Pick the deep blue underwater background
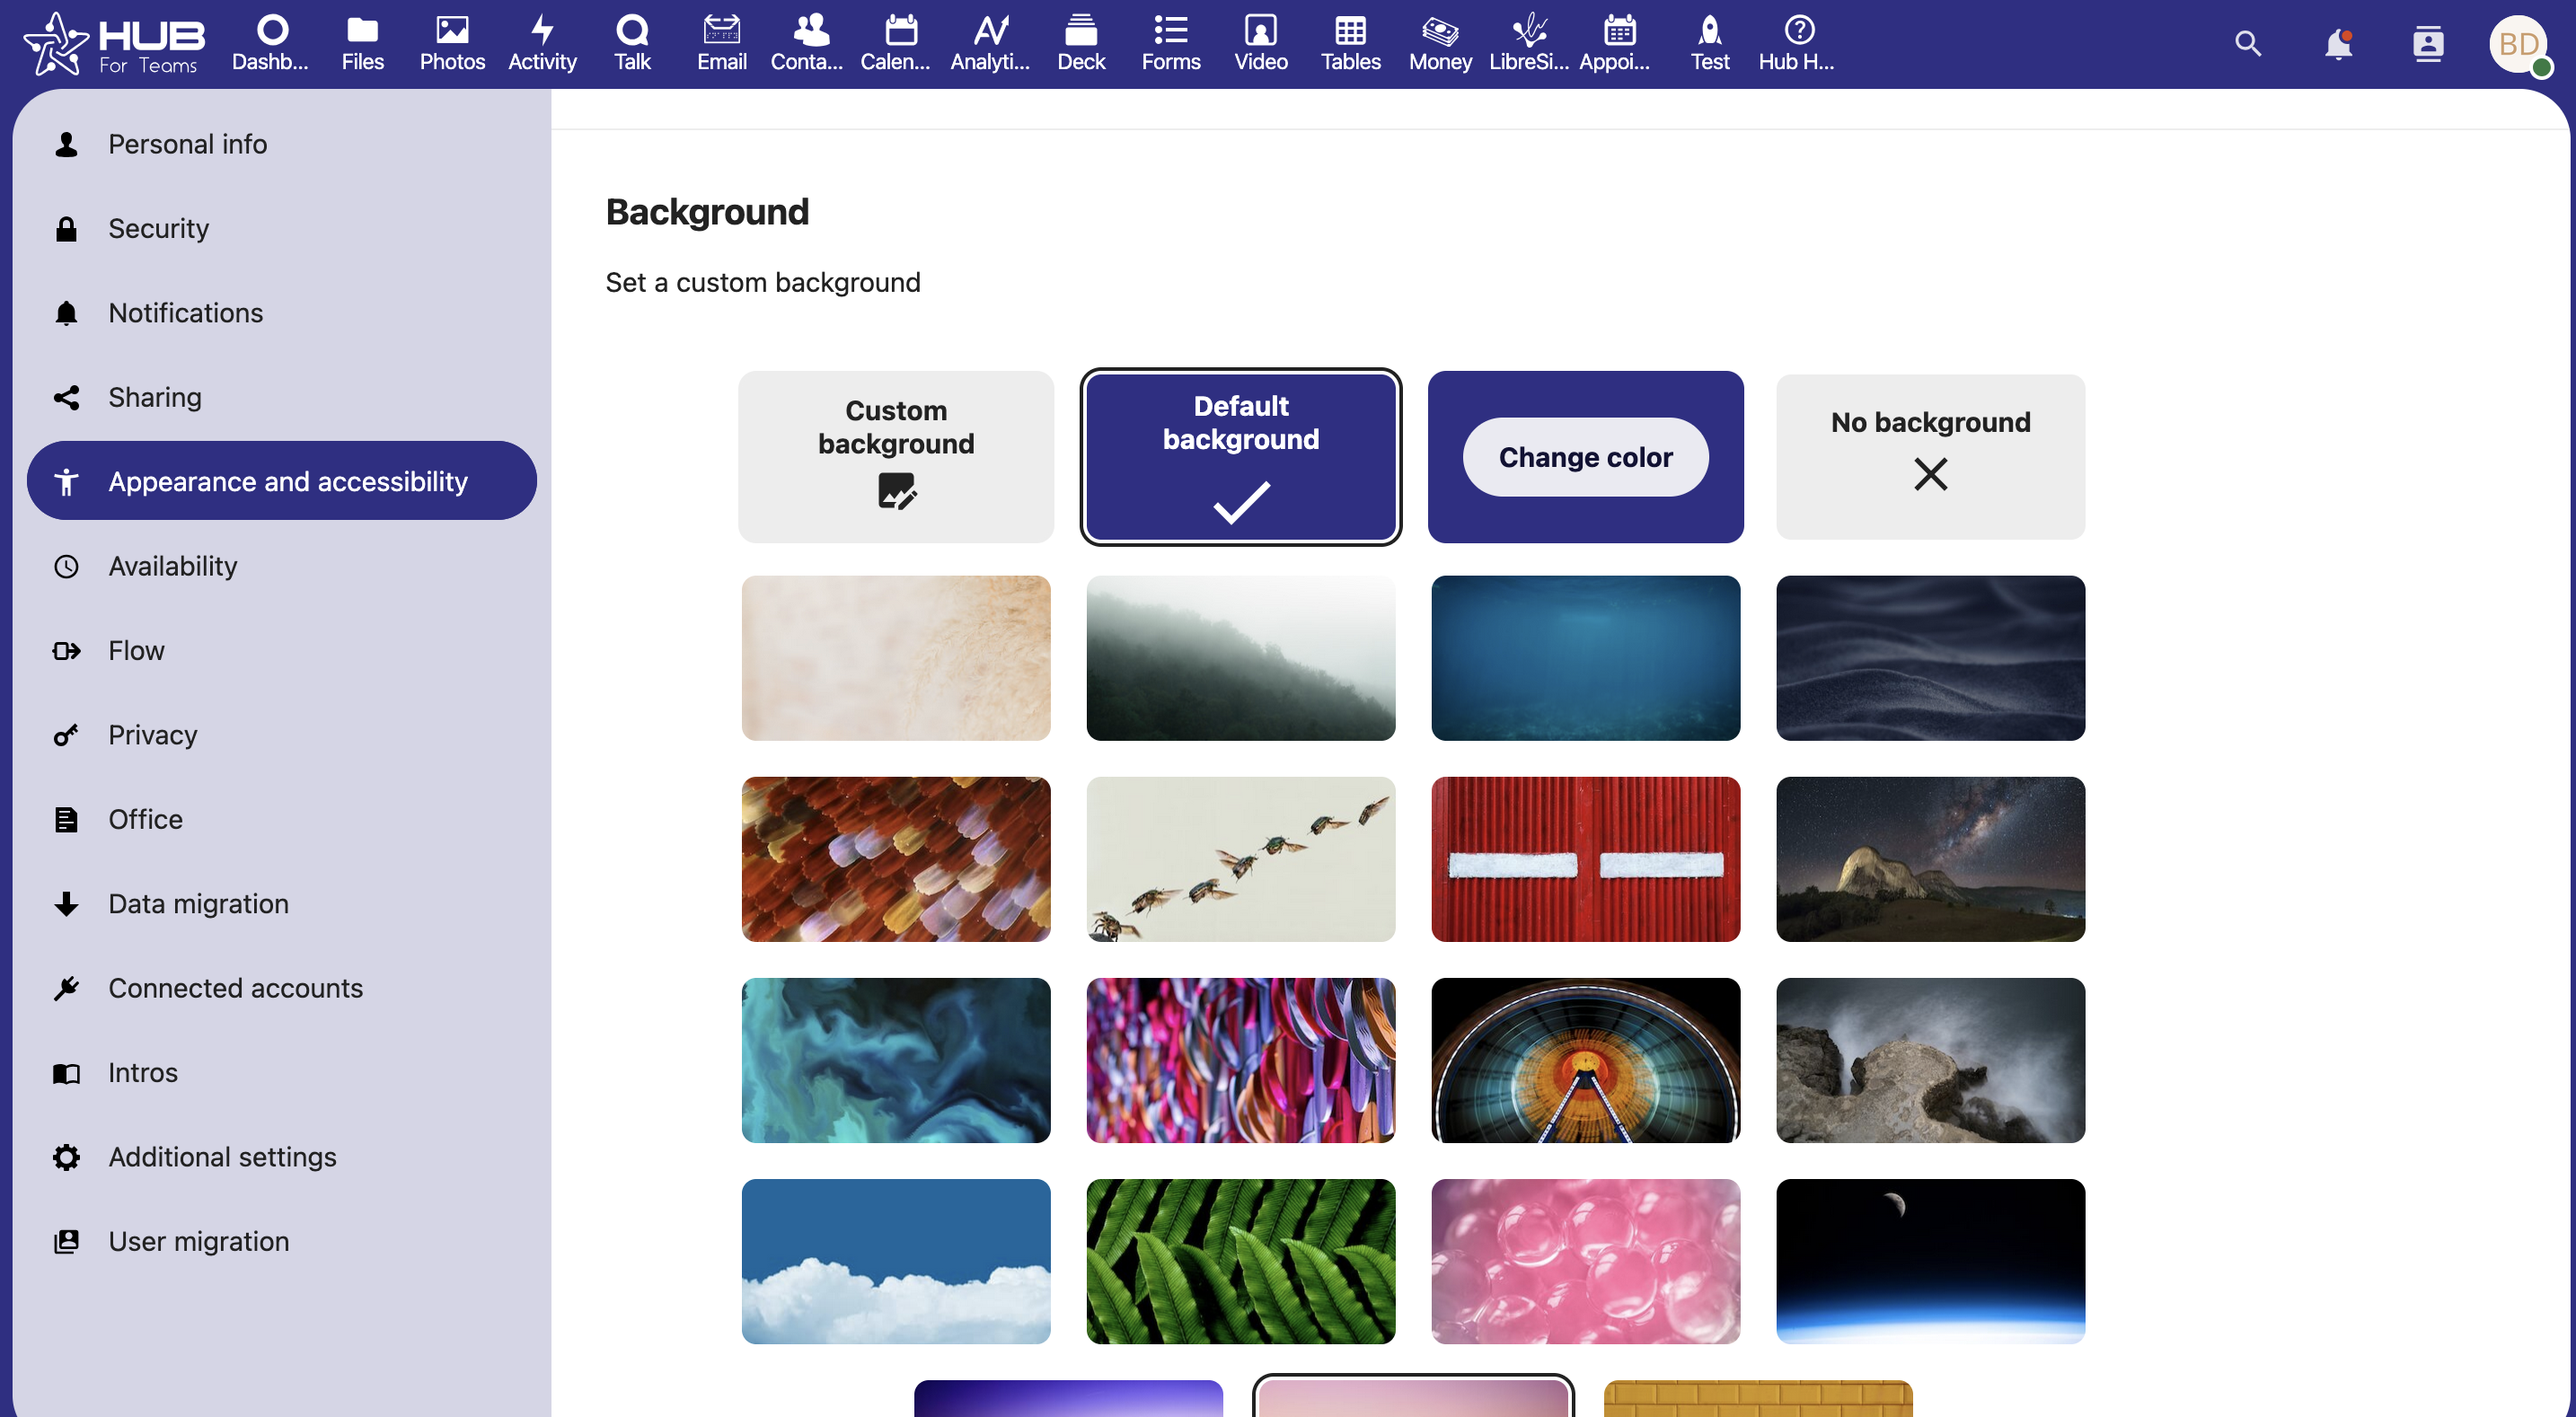The height and width of the screenshot is (1417, 2576). click(x=1585, y=658)
